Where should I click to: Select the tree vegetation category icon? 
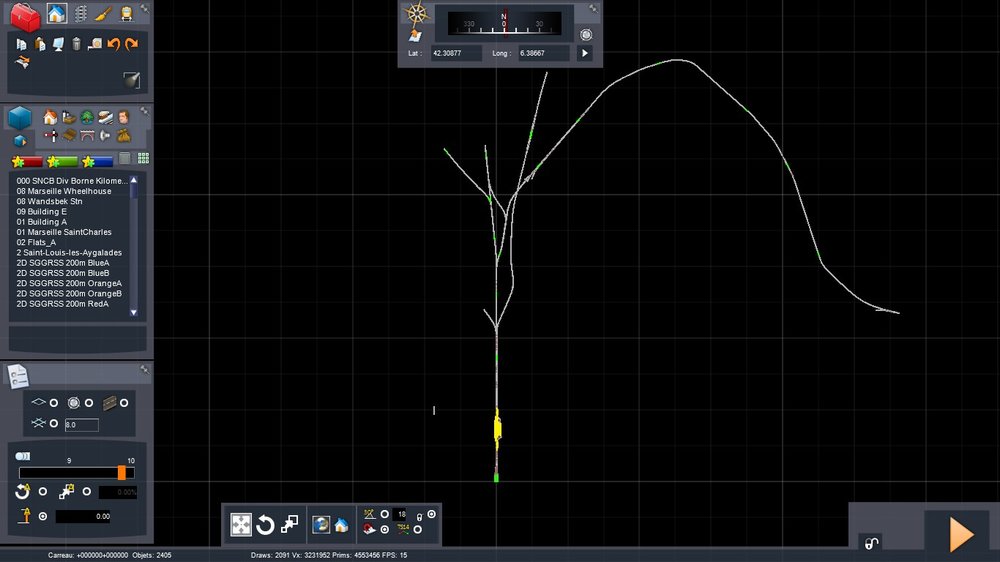(87, 118)
